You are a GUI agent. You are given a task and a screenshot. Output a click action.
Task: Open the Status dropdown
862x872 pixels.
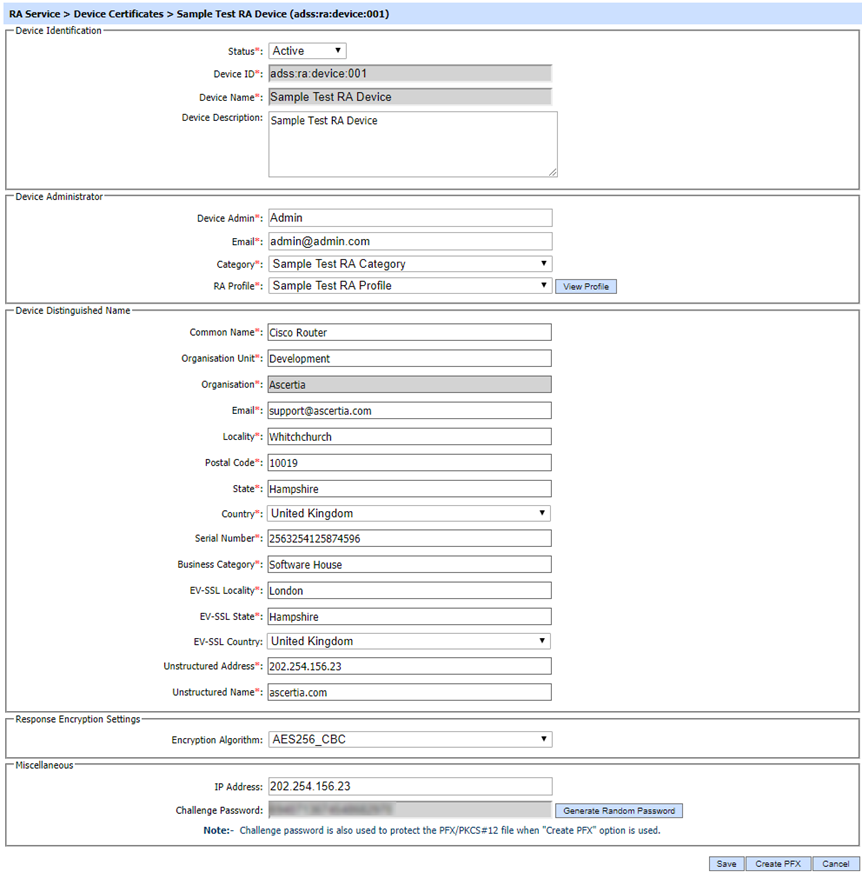[307, 51]
